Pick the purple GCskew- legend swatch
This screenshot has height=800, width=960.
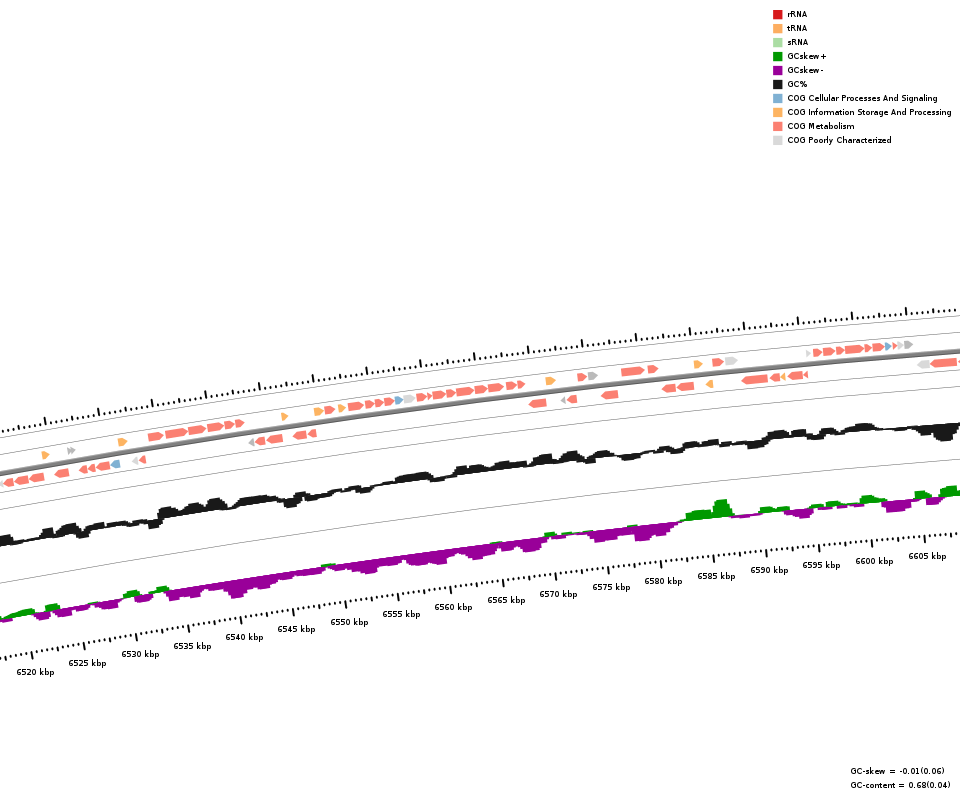coord(777,70)
